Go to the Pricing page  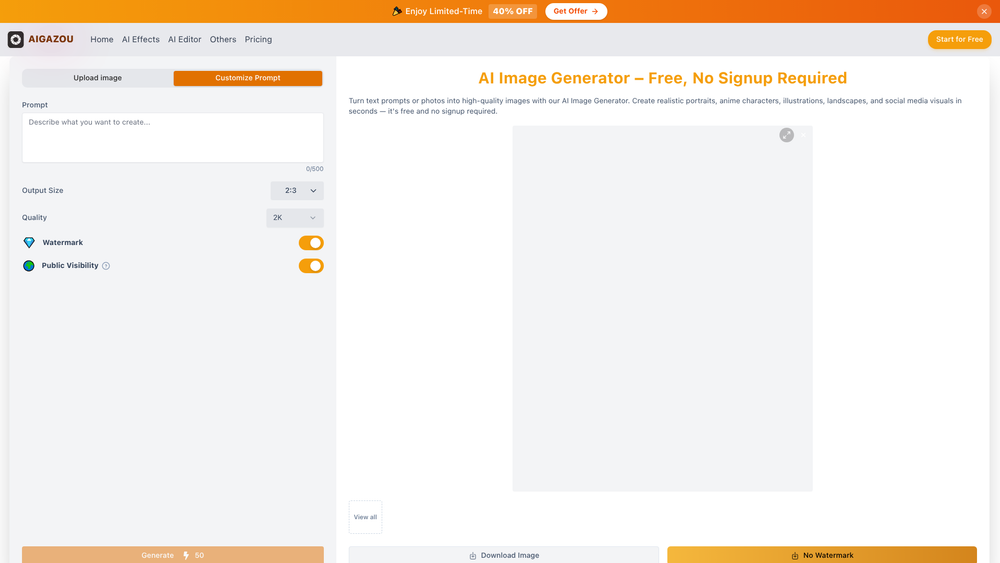258,40
